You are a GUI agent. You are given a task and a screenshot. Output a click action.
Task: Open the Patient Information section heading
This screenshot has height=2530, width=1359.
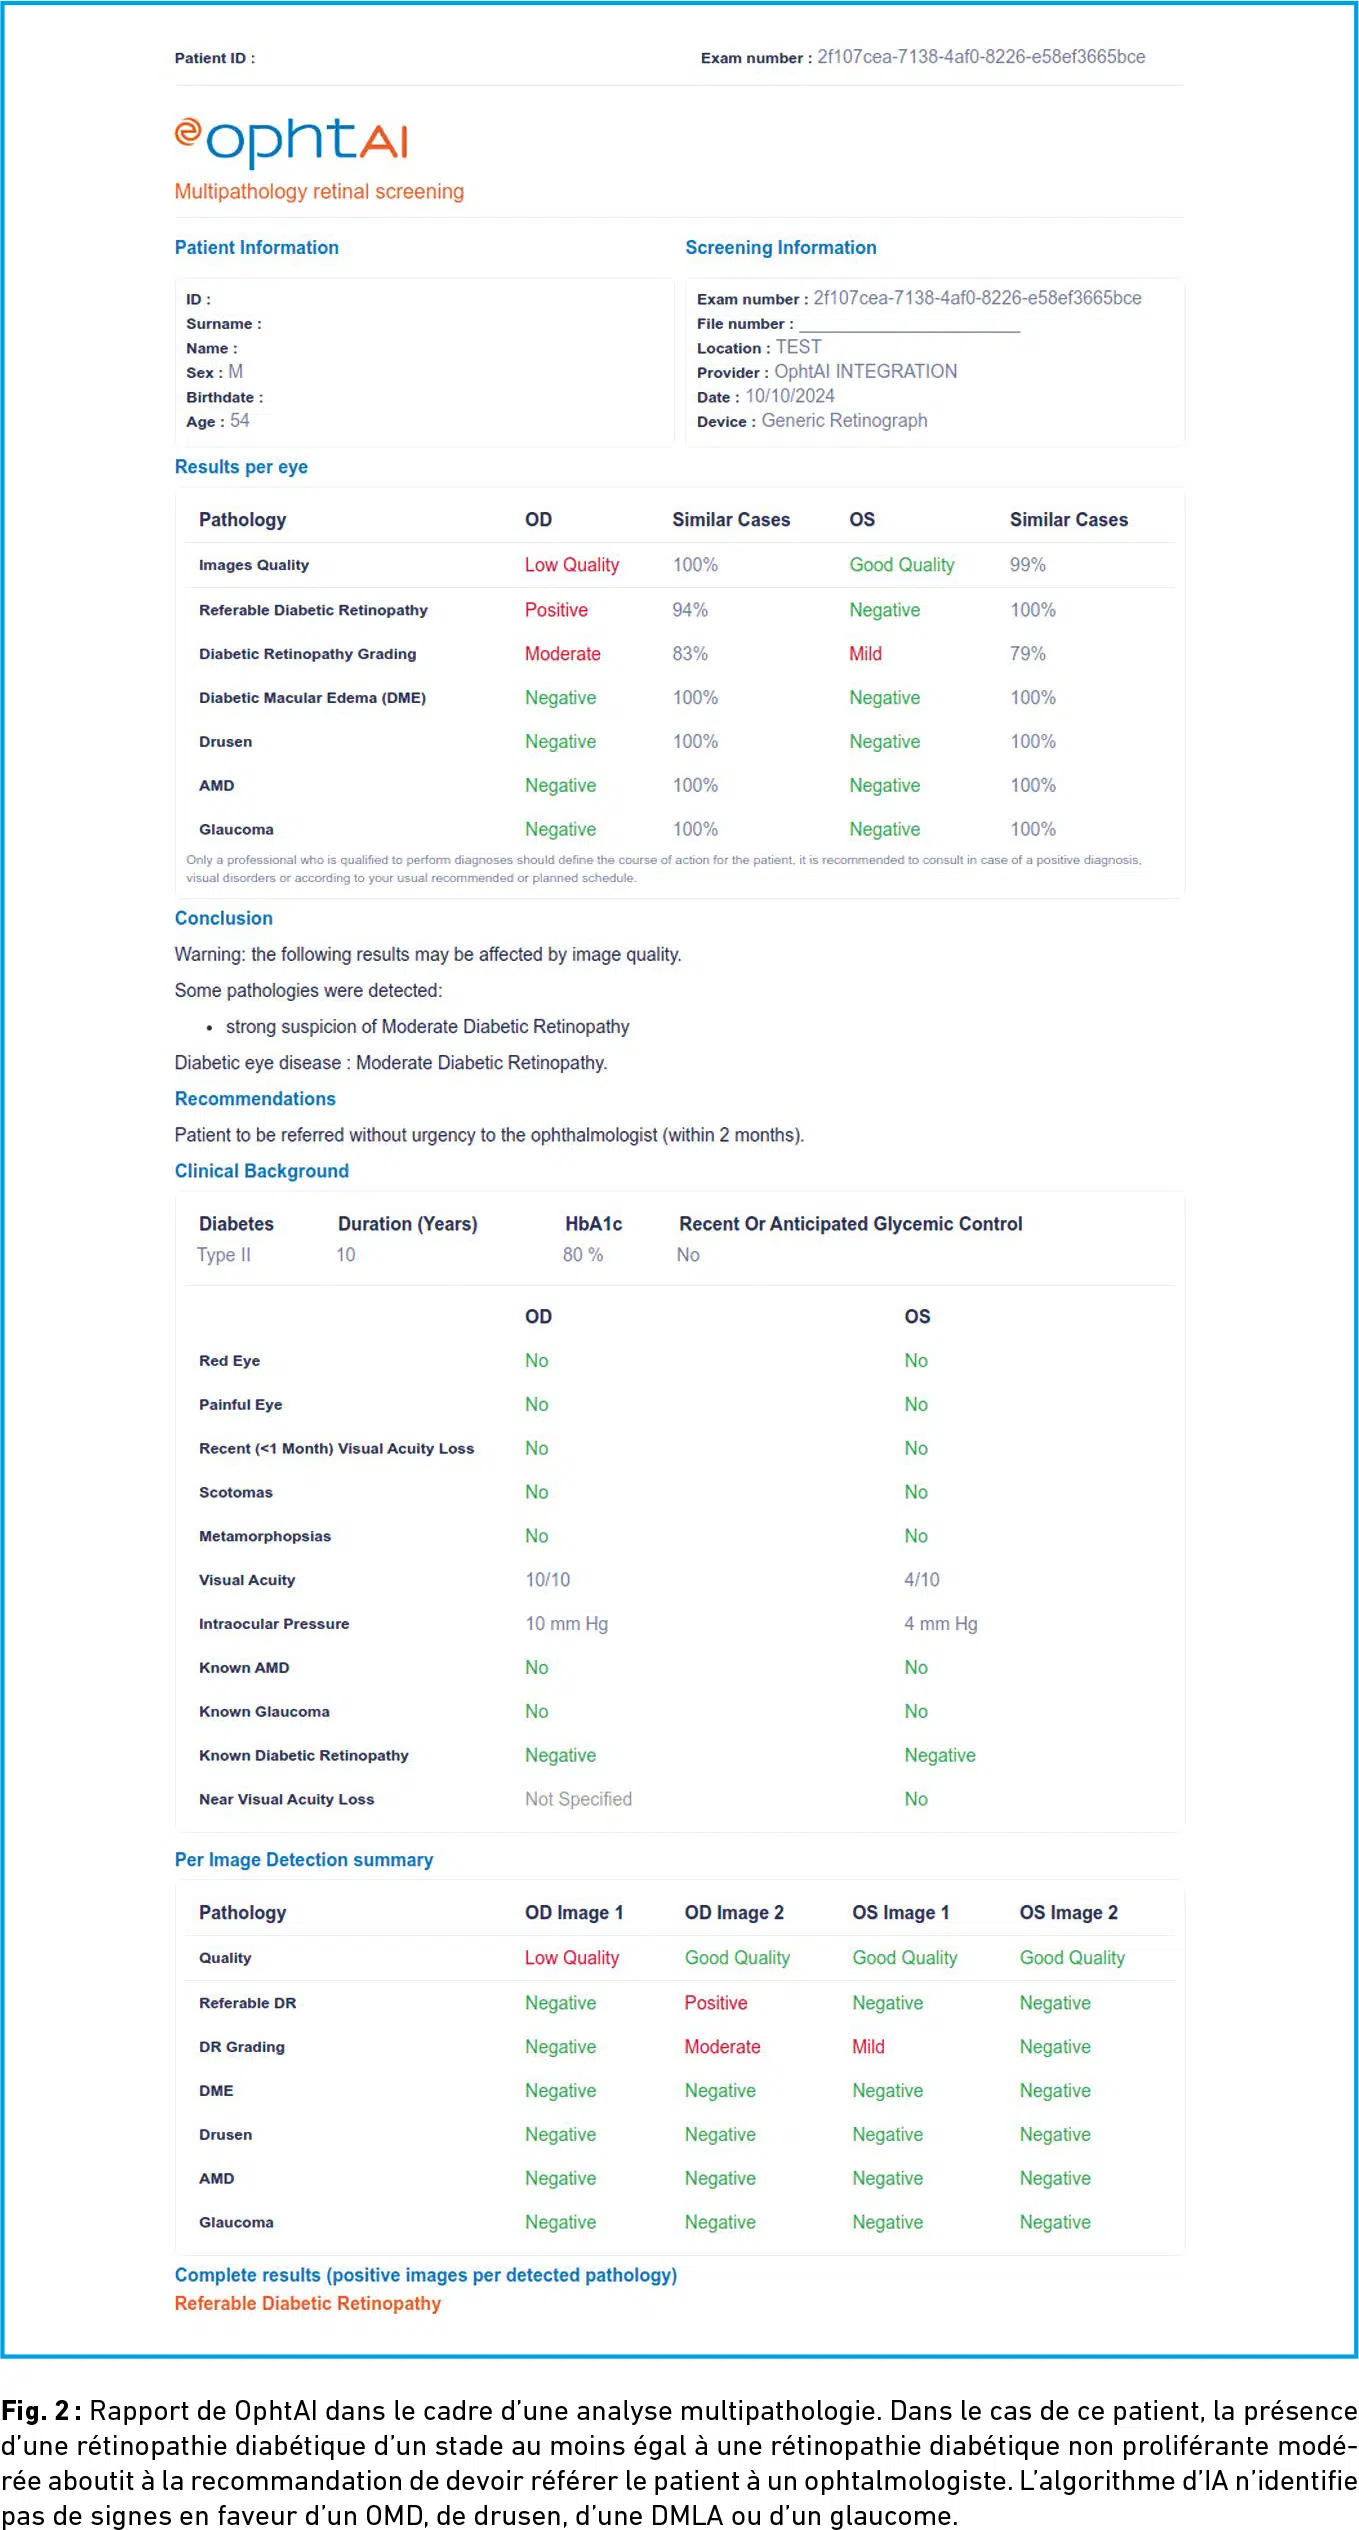pyautogui.click(x=256, y=247)
